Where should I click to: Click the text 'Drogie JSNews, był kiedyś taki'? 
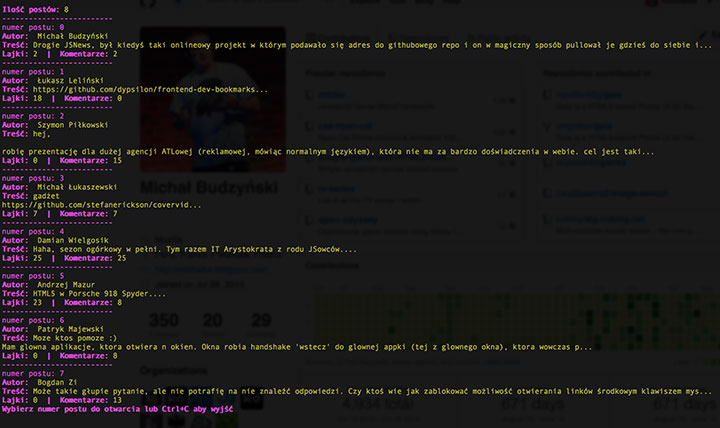point(99,45)
